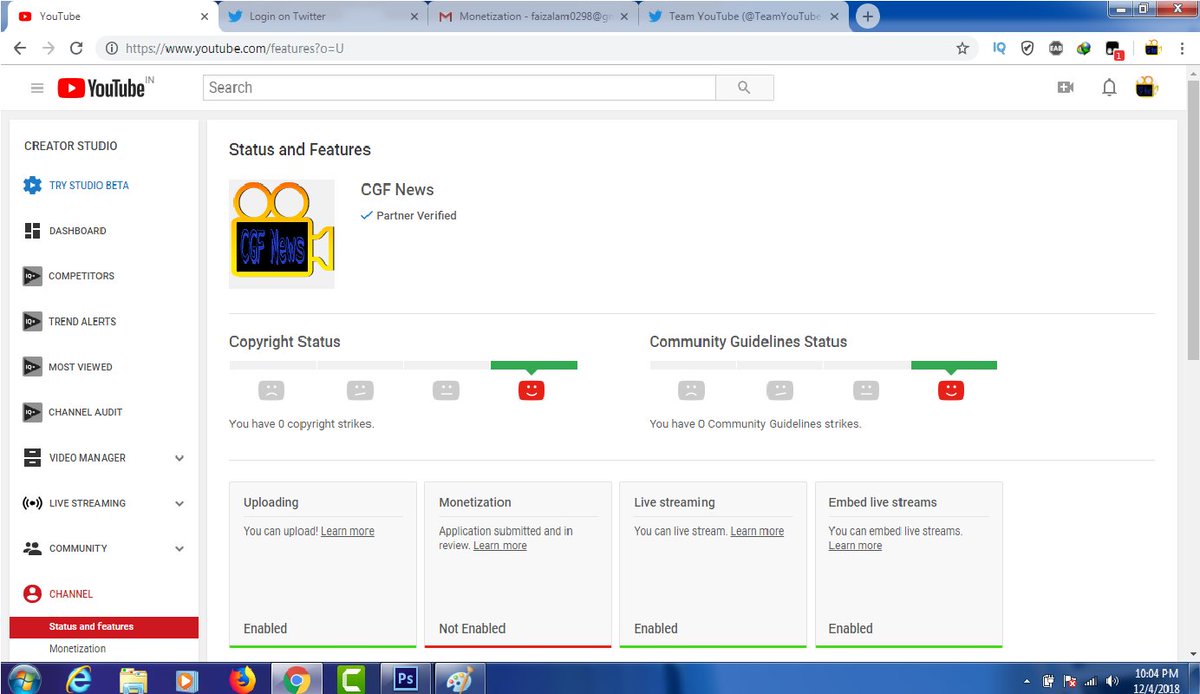Open a new browser tab
1200x694 pixels.
tap(868, 16)
